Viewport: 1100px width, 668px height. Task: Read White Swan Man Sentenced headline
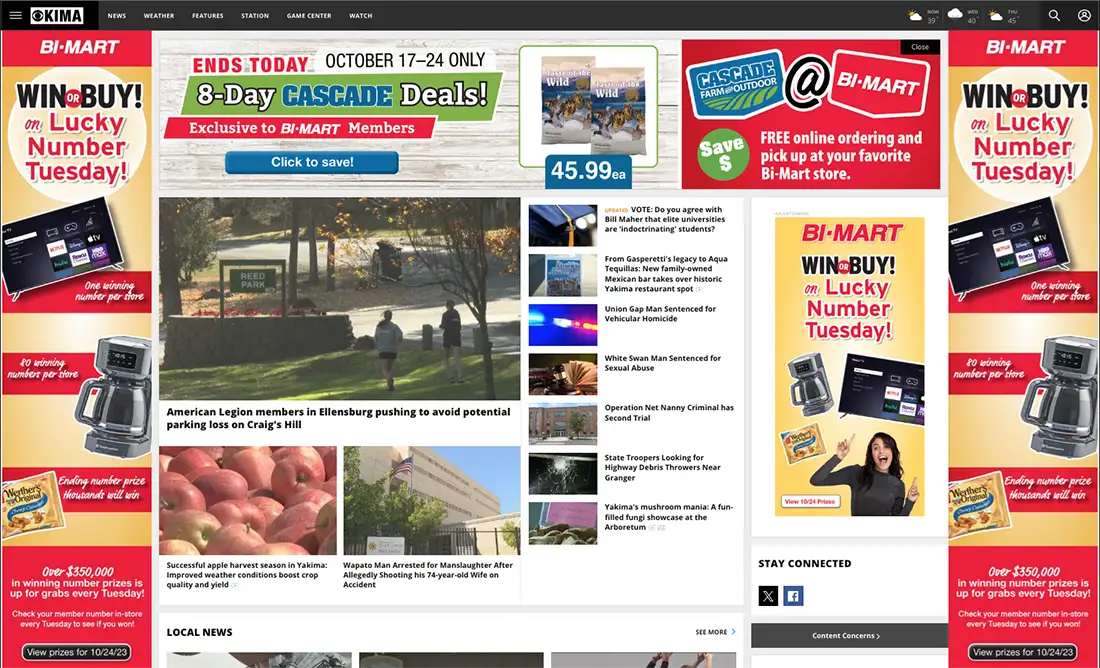point(663,363)
